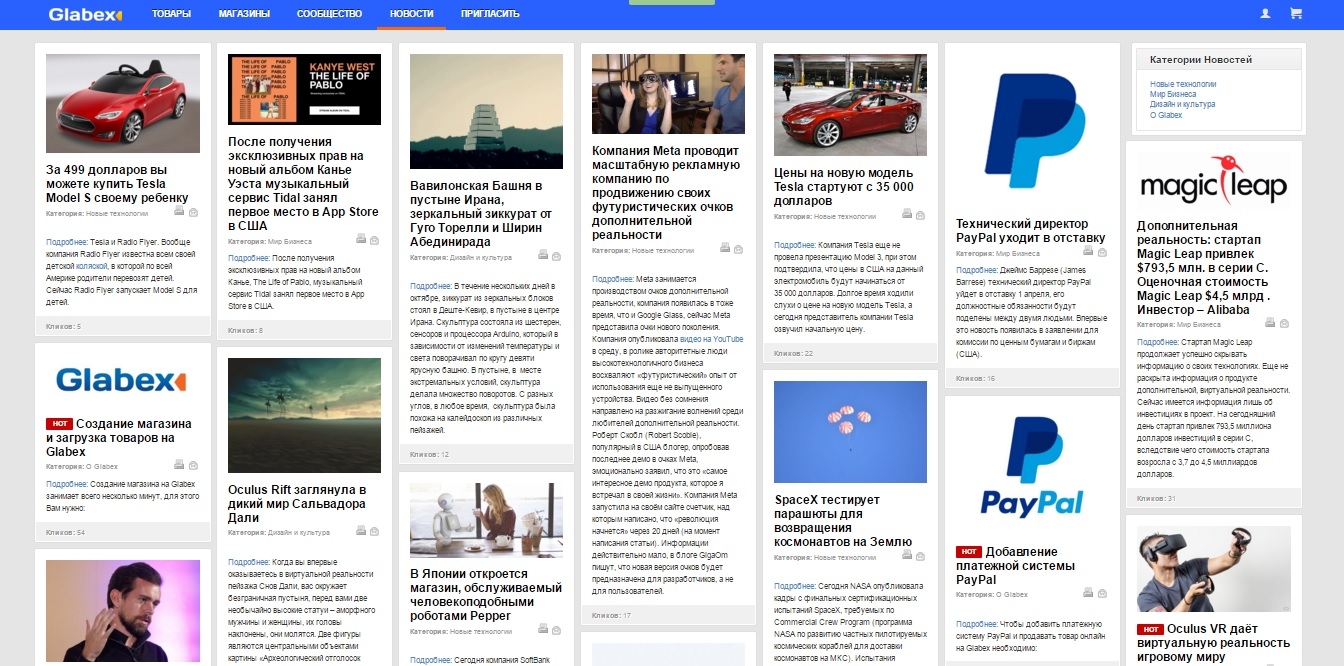This screenshot has width=1344, height=666.
Task: Email the 'Создание магазина' Glabex article
Action: (x=194, y=465)
